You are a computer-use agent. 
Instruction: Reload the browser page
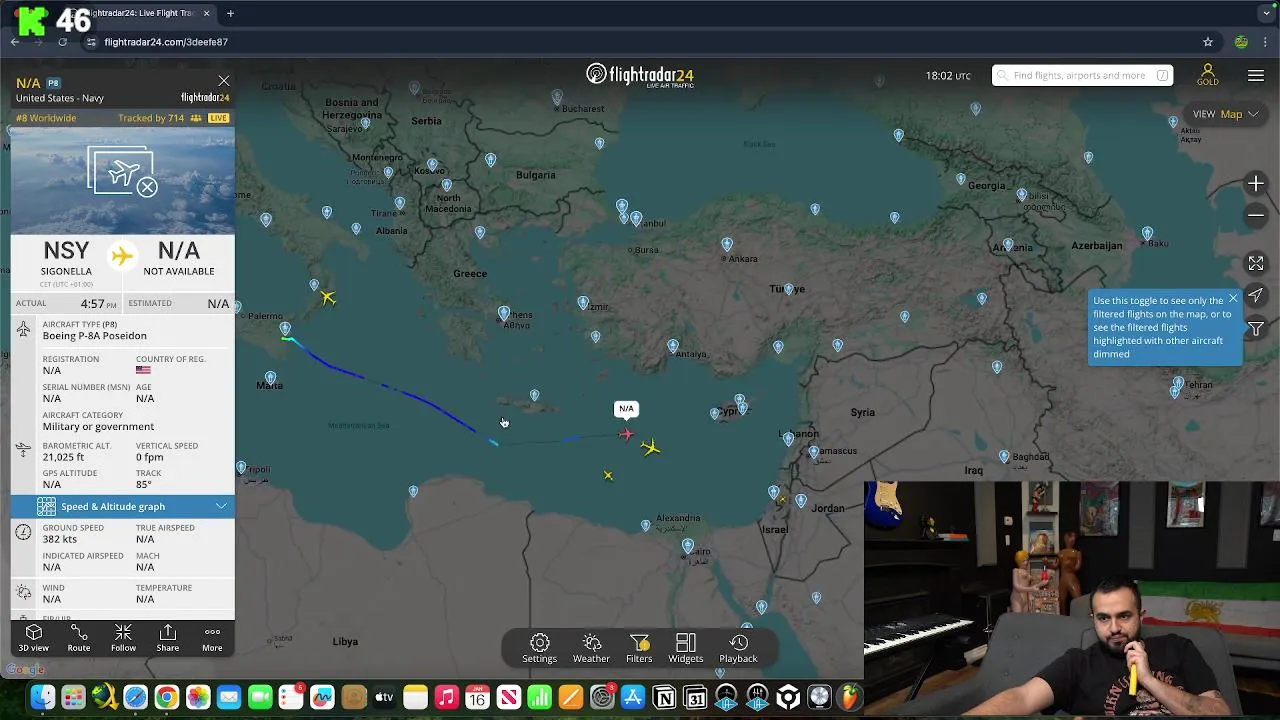pos(62,42)
